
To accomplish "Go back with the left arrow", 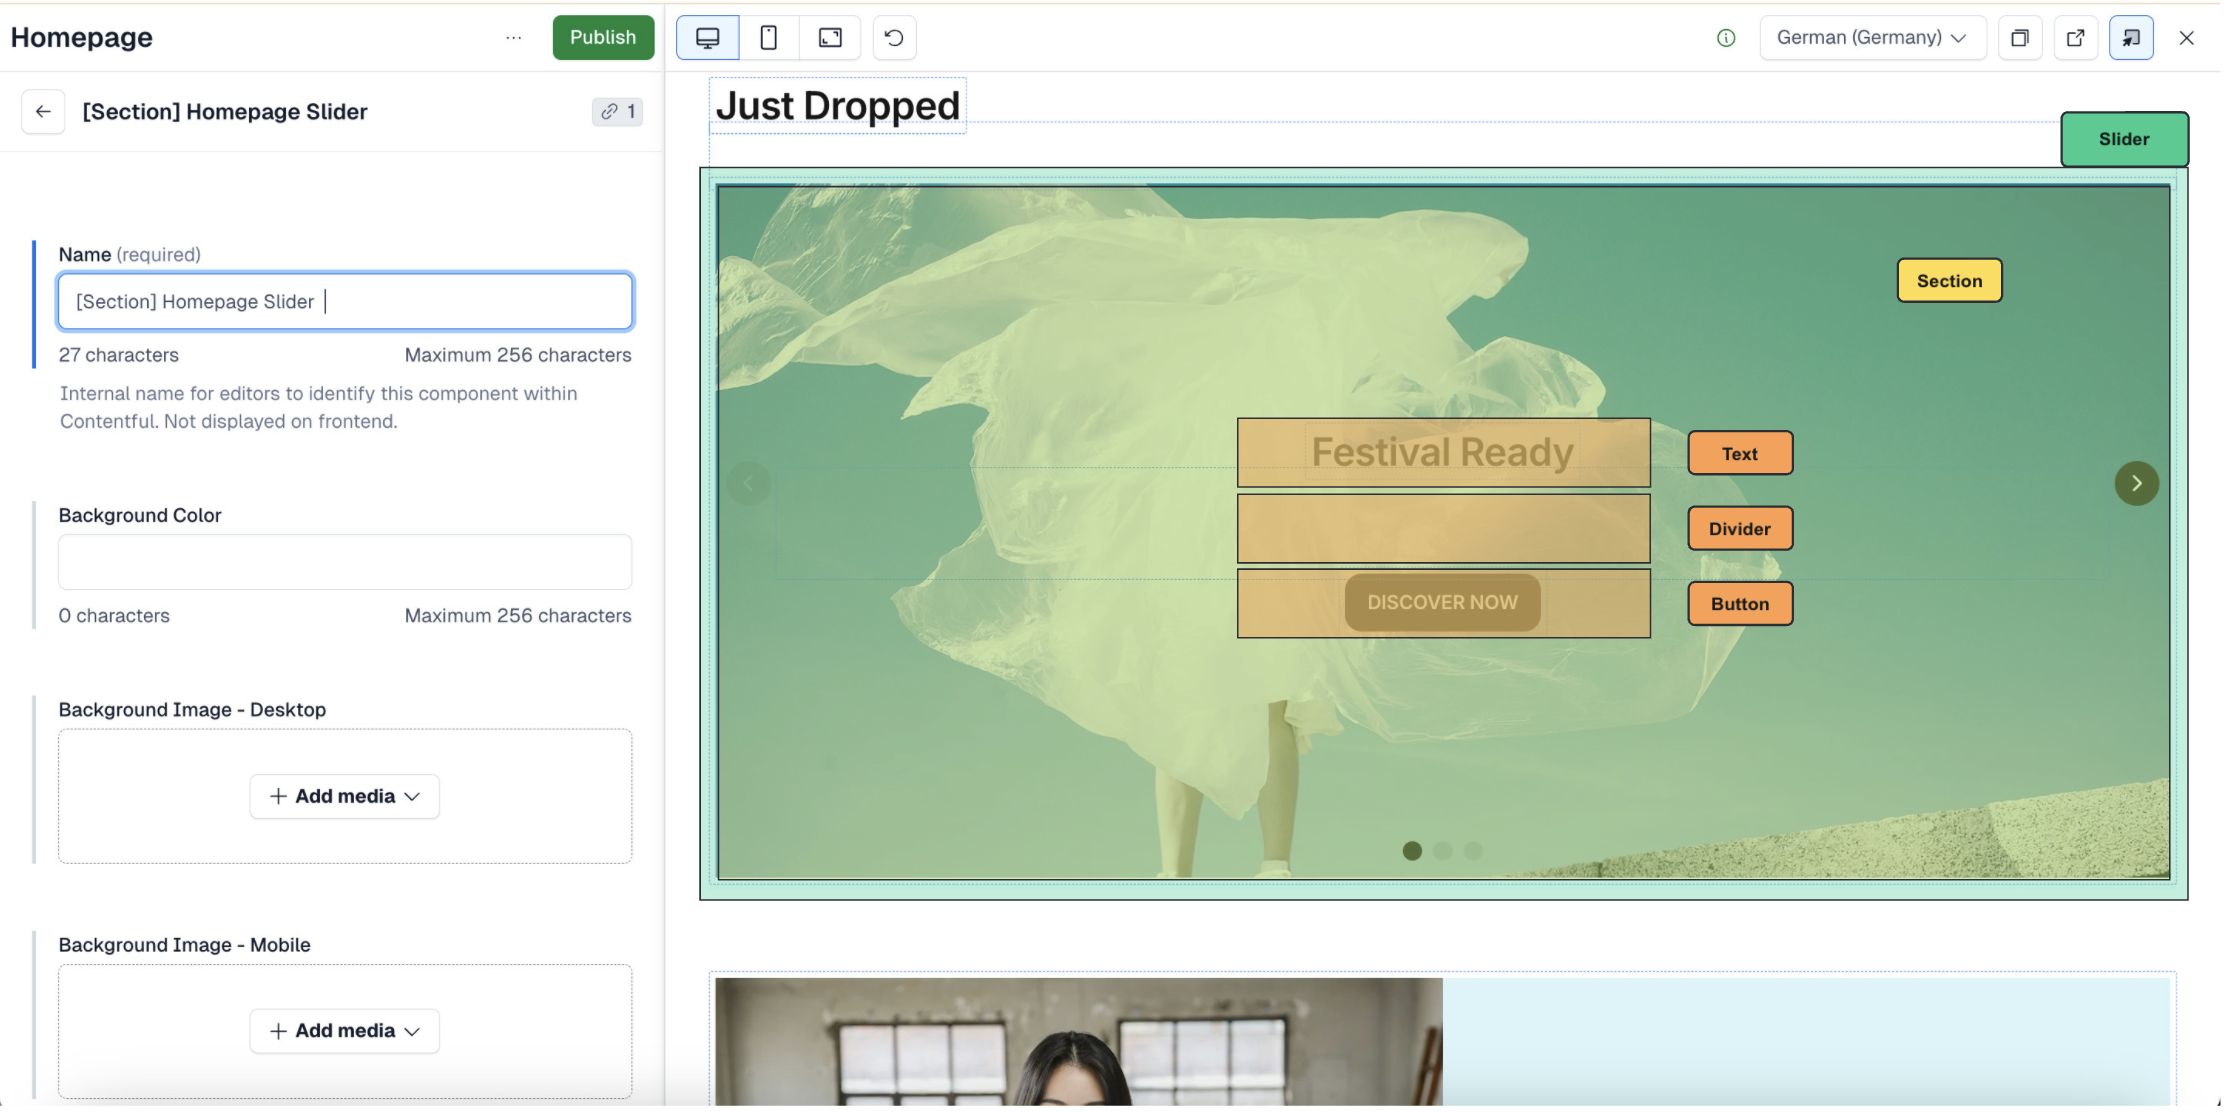I will click(x=43, y=112).
